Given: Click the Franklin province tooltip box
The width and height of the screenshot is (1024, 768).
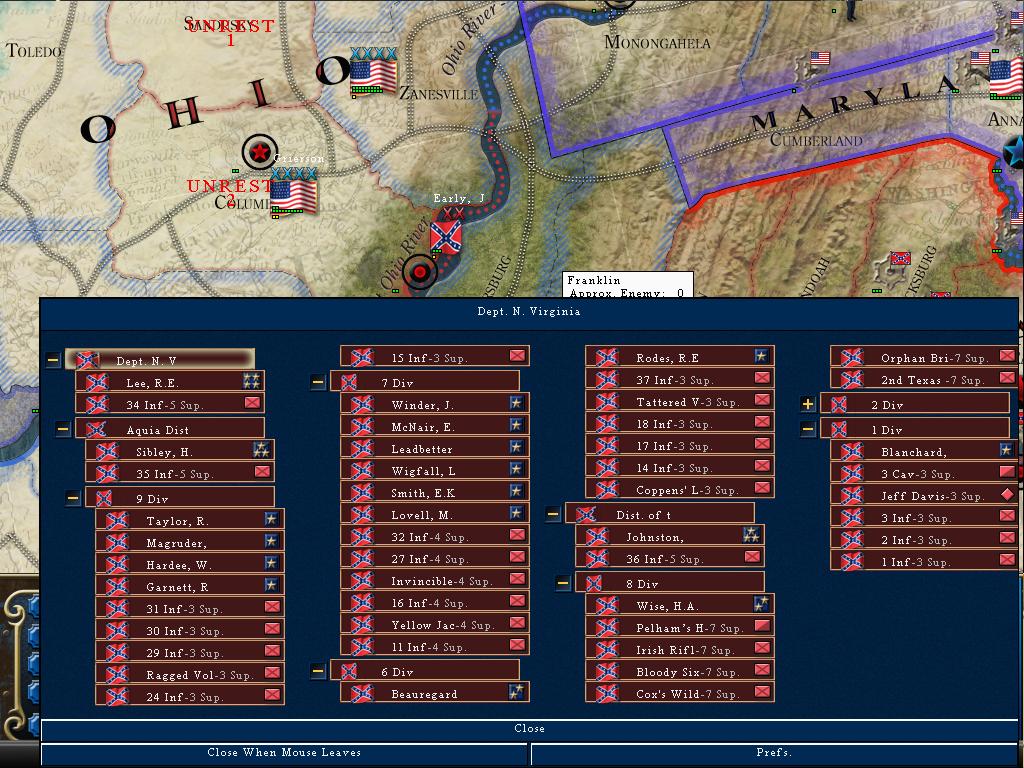Looking at the screenshot, I should 628,285.
